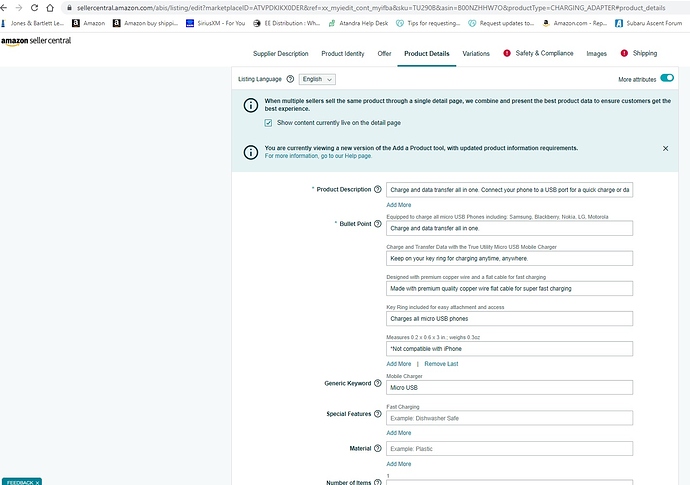This screenshot has width=690, height=485.
Task: Click the help icon beside Listing Language
Action: (290, 79)
